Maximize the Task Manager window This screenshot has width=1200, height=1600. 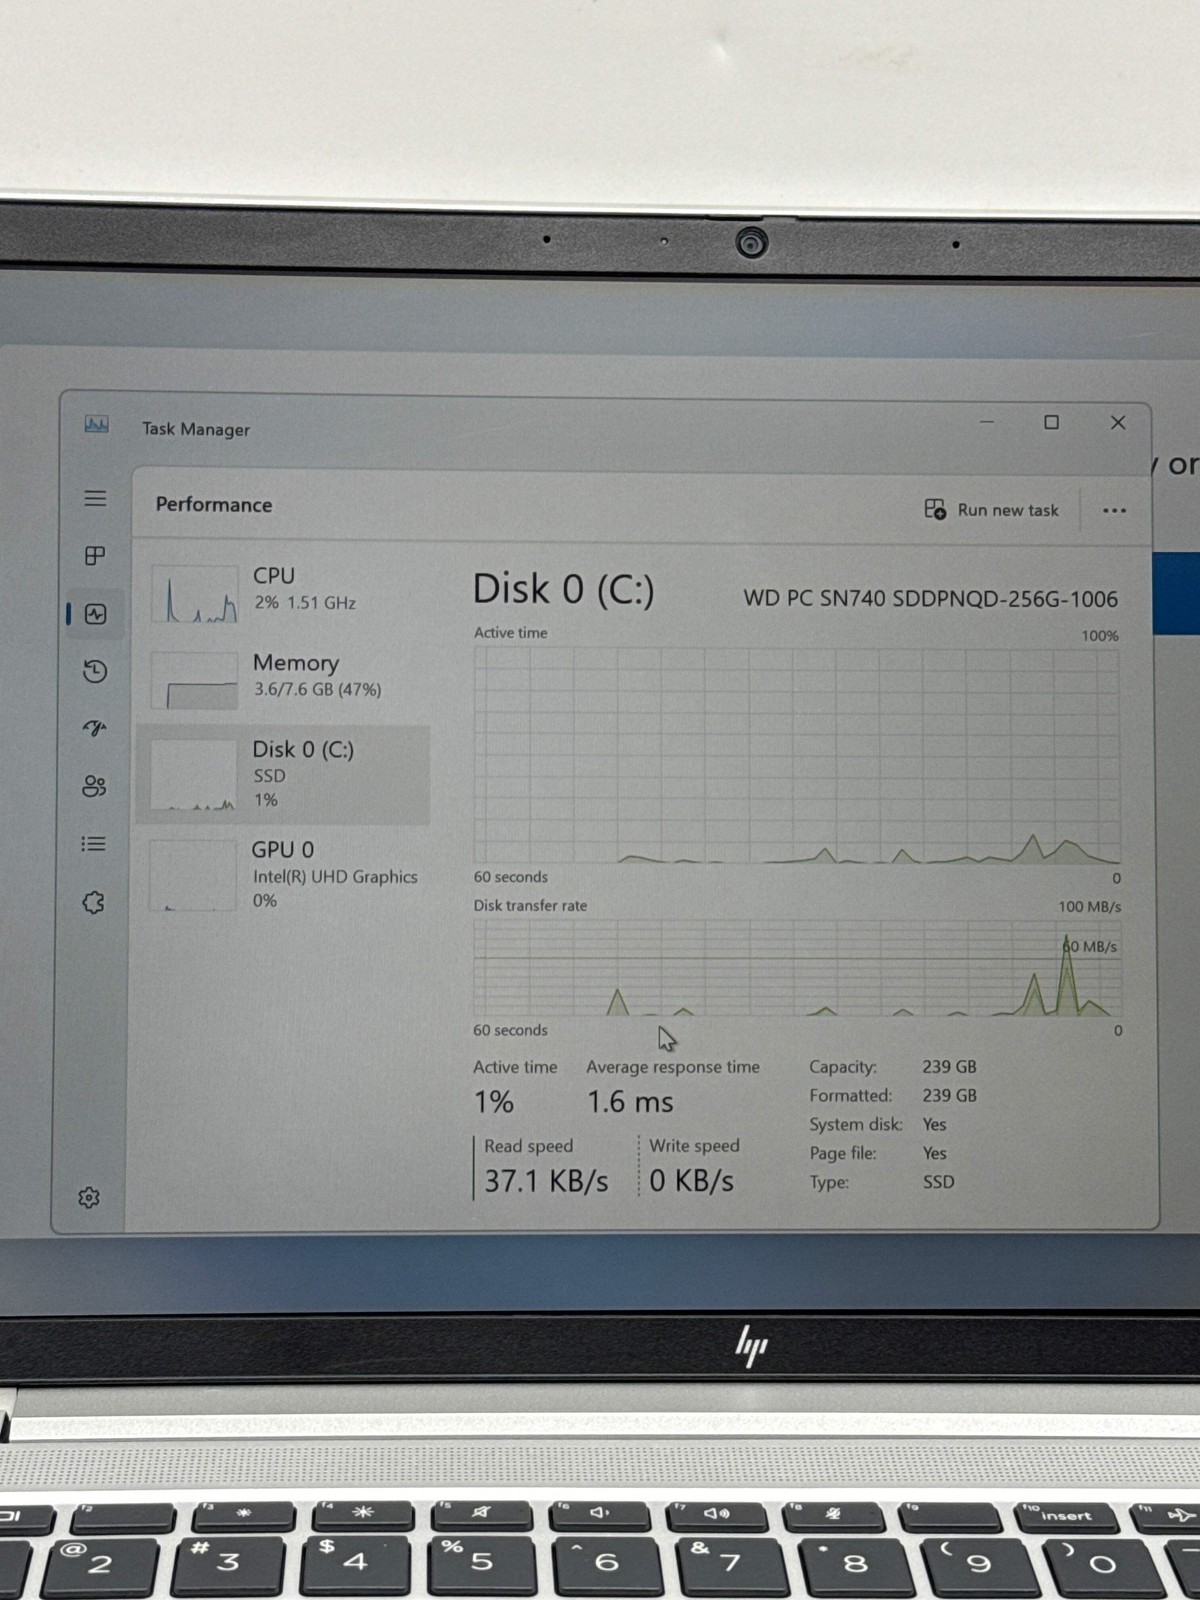[1051, 422]
